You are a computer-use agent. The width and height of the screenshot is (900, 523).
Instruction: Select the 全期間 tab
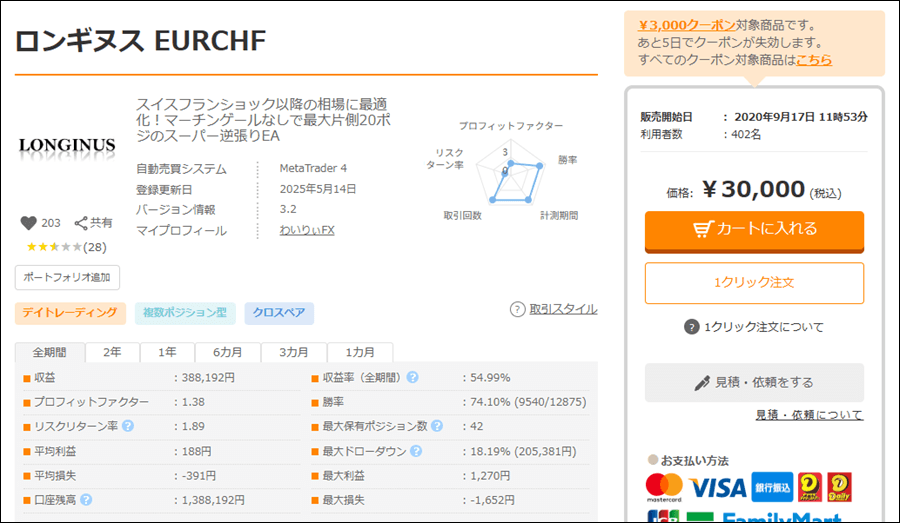point(50,353)
